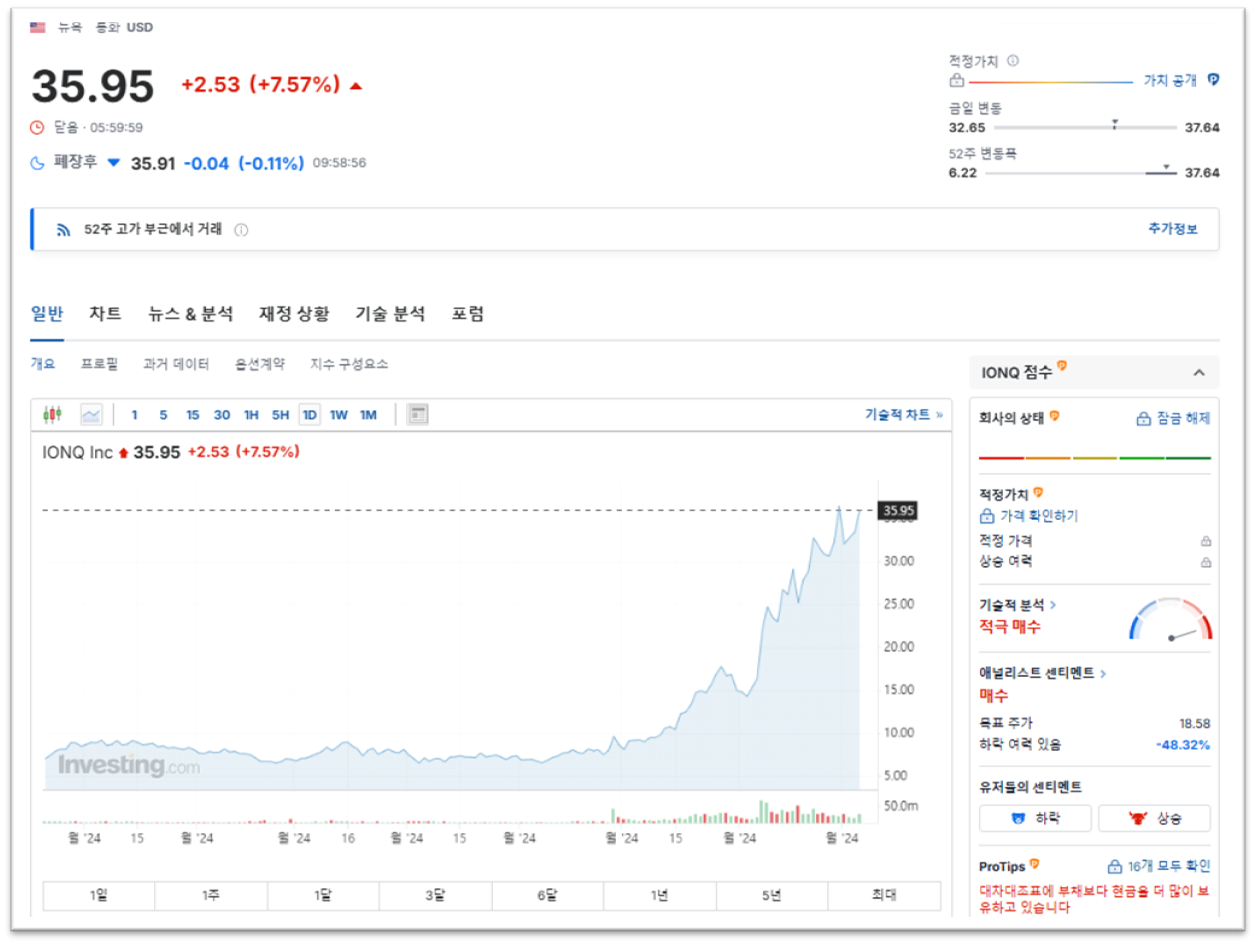Select the 1D interval

[310, 414]
